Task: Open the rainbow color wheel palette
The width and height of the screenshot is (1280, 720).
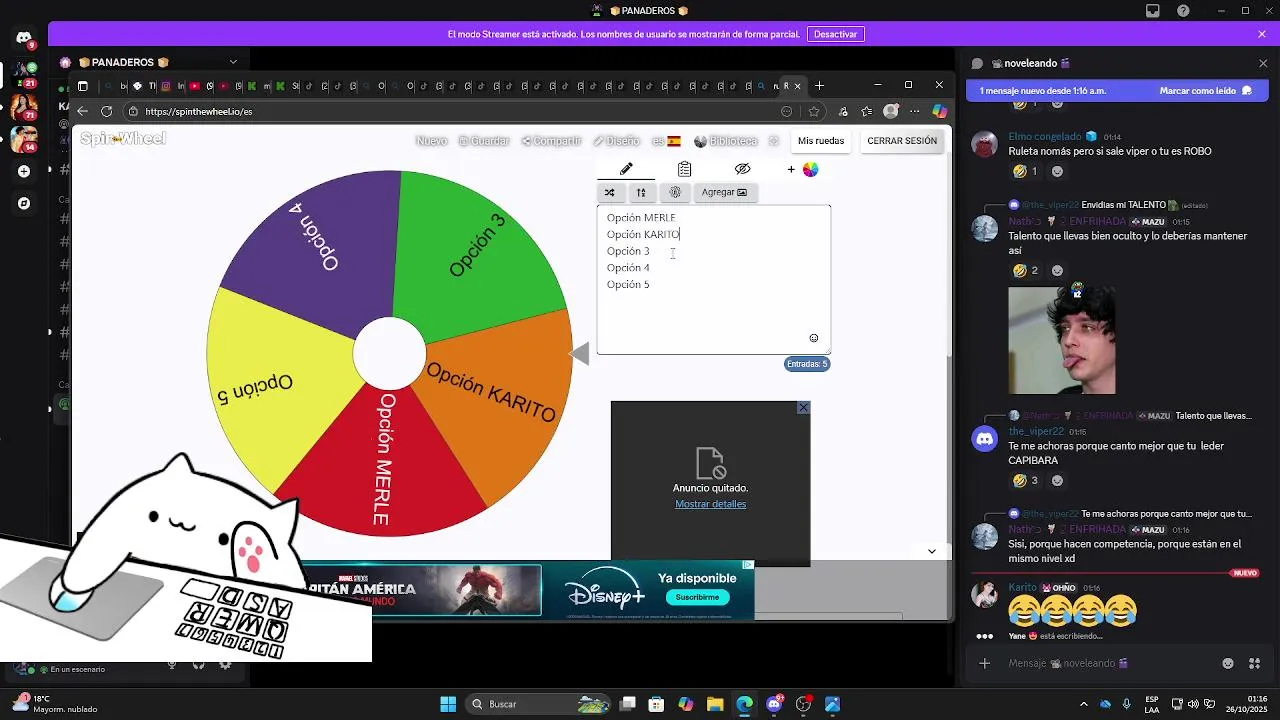Action: click(811, 169)
